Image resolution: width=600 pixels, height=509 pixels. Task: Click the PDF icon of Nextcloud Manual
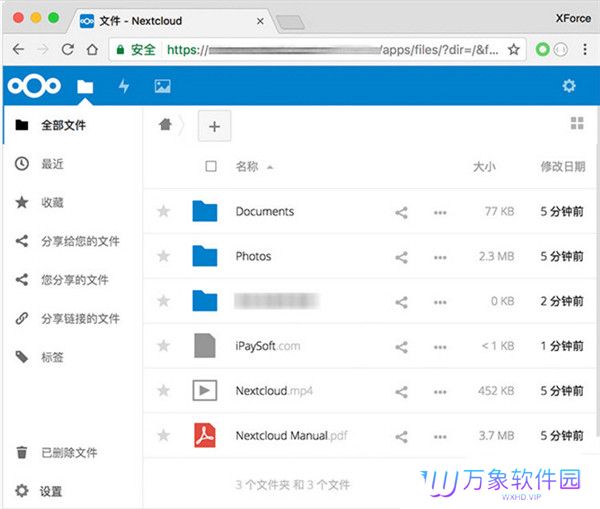tap(205, 435)
